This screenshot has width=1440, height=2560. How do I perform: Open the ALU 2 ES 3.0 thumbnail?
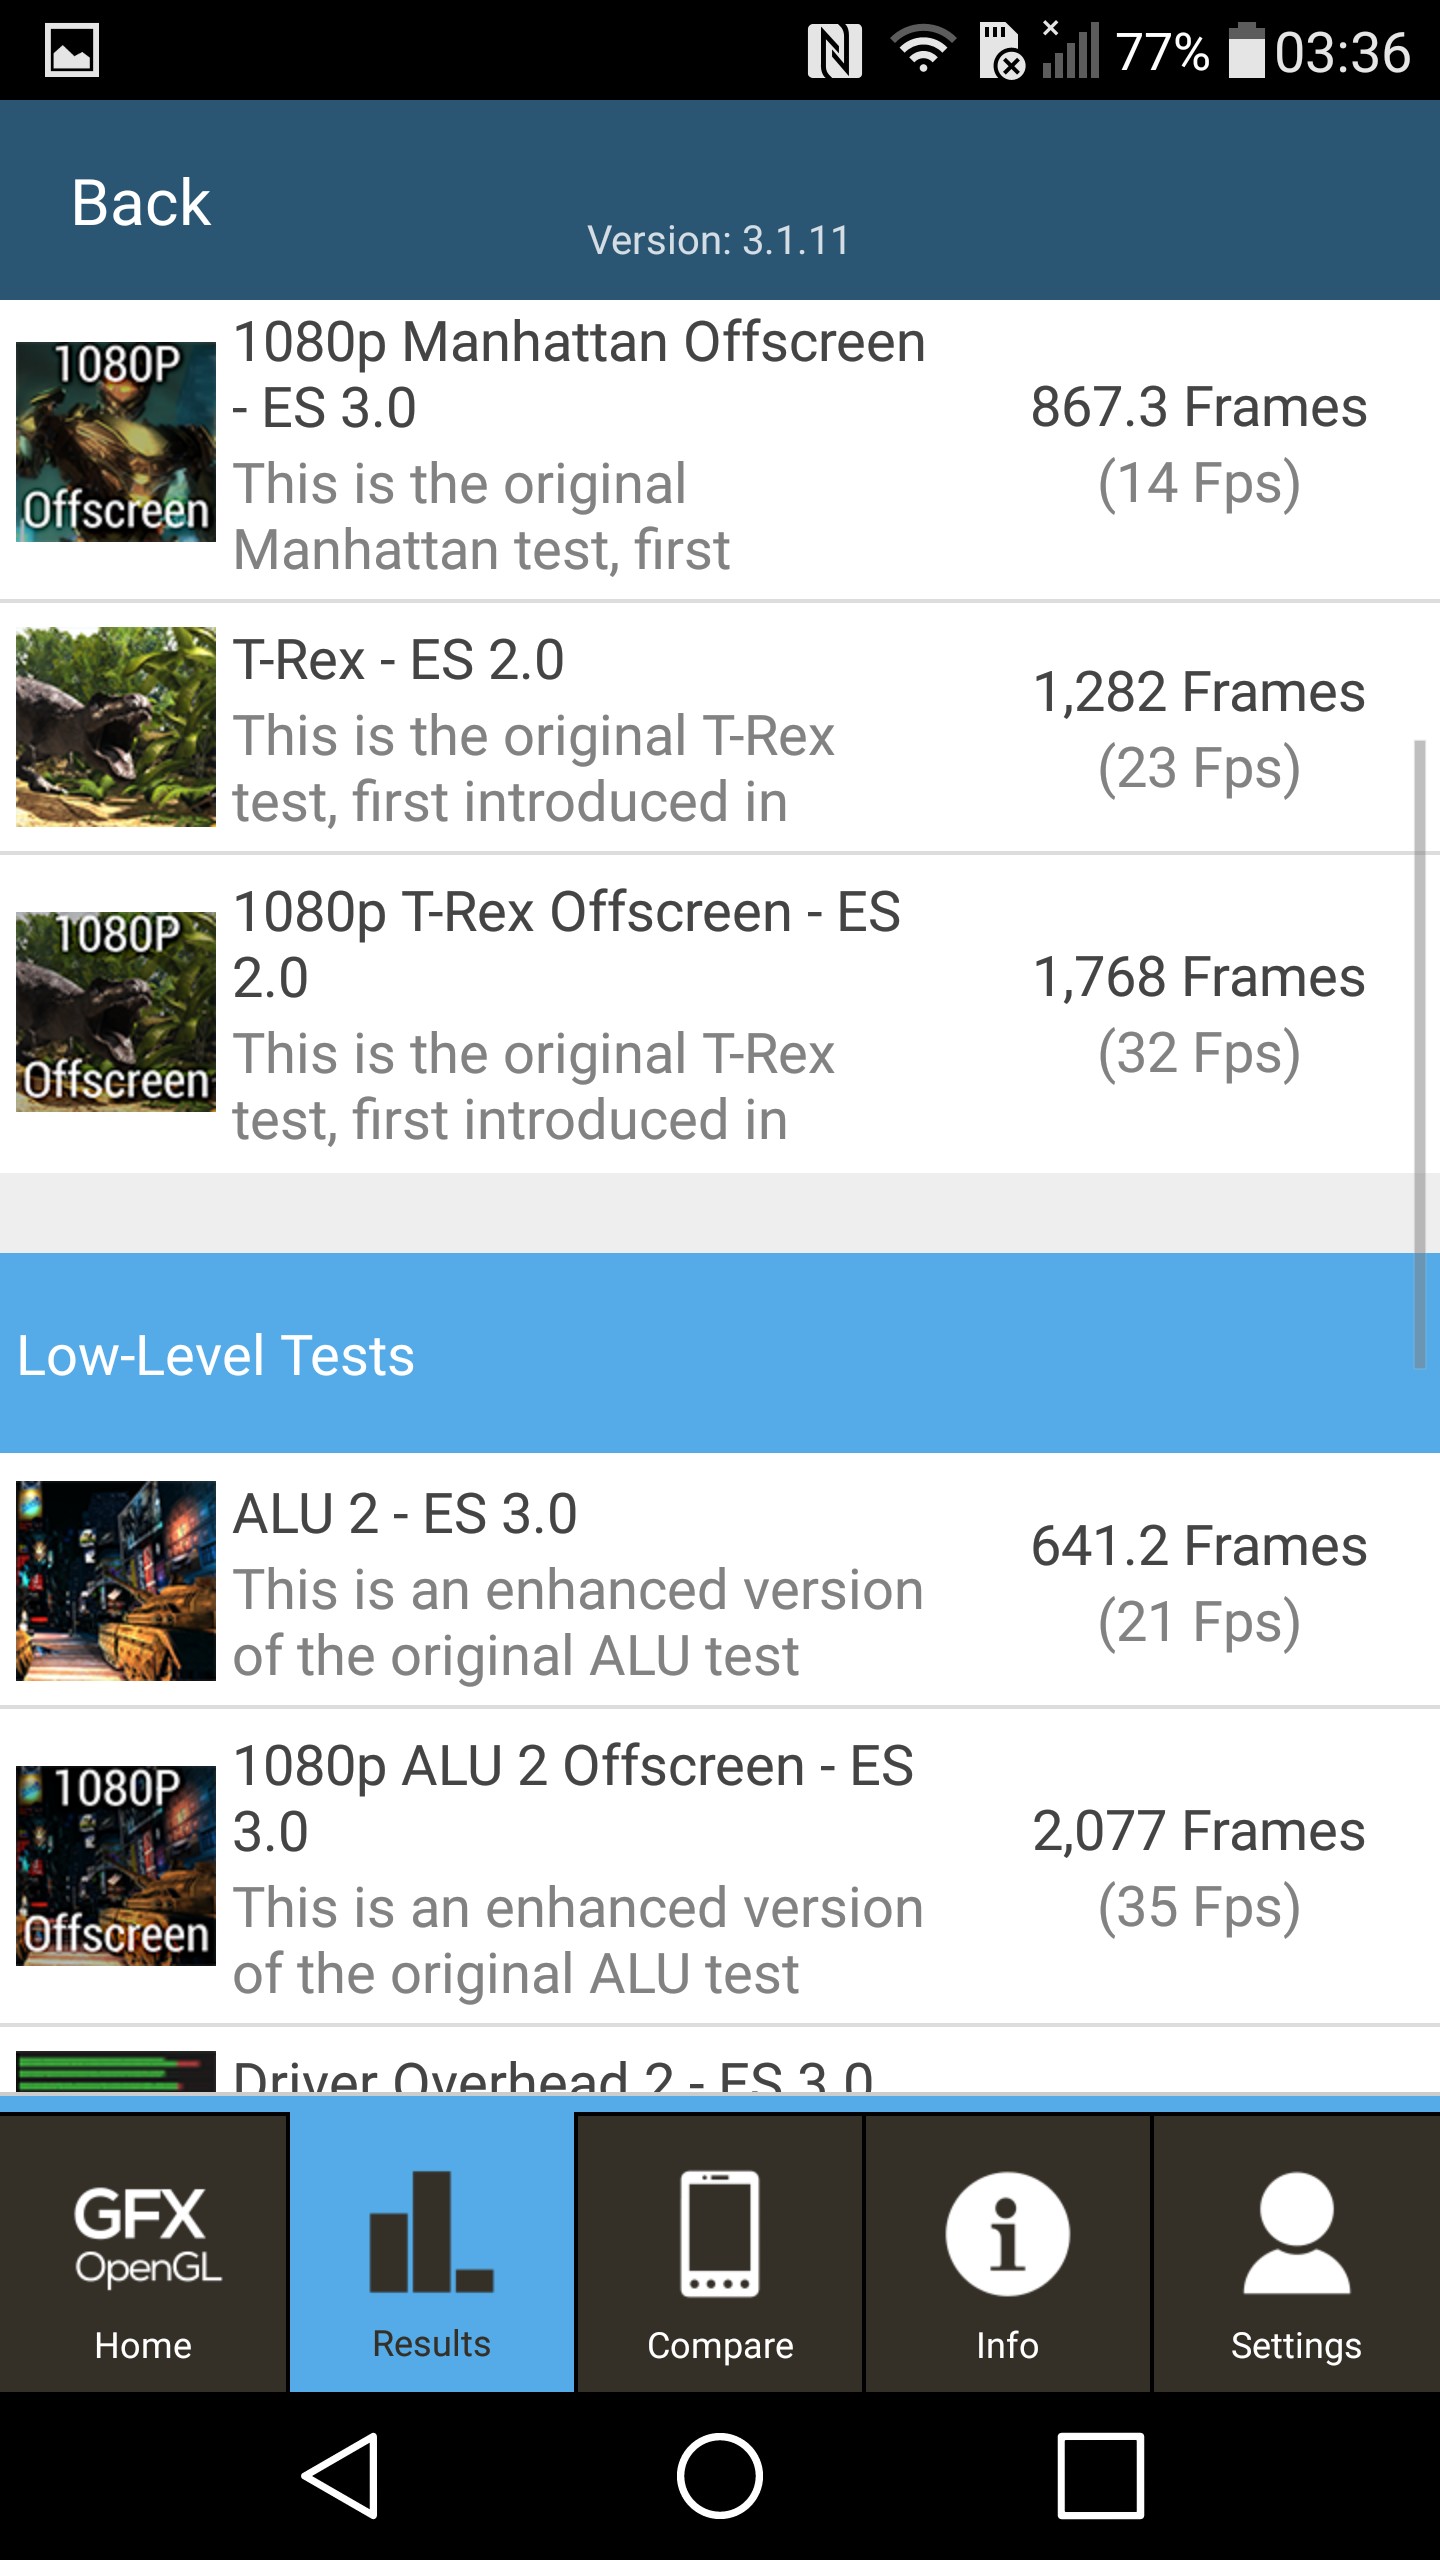(x=116, y=1580)
